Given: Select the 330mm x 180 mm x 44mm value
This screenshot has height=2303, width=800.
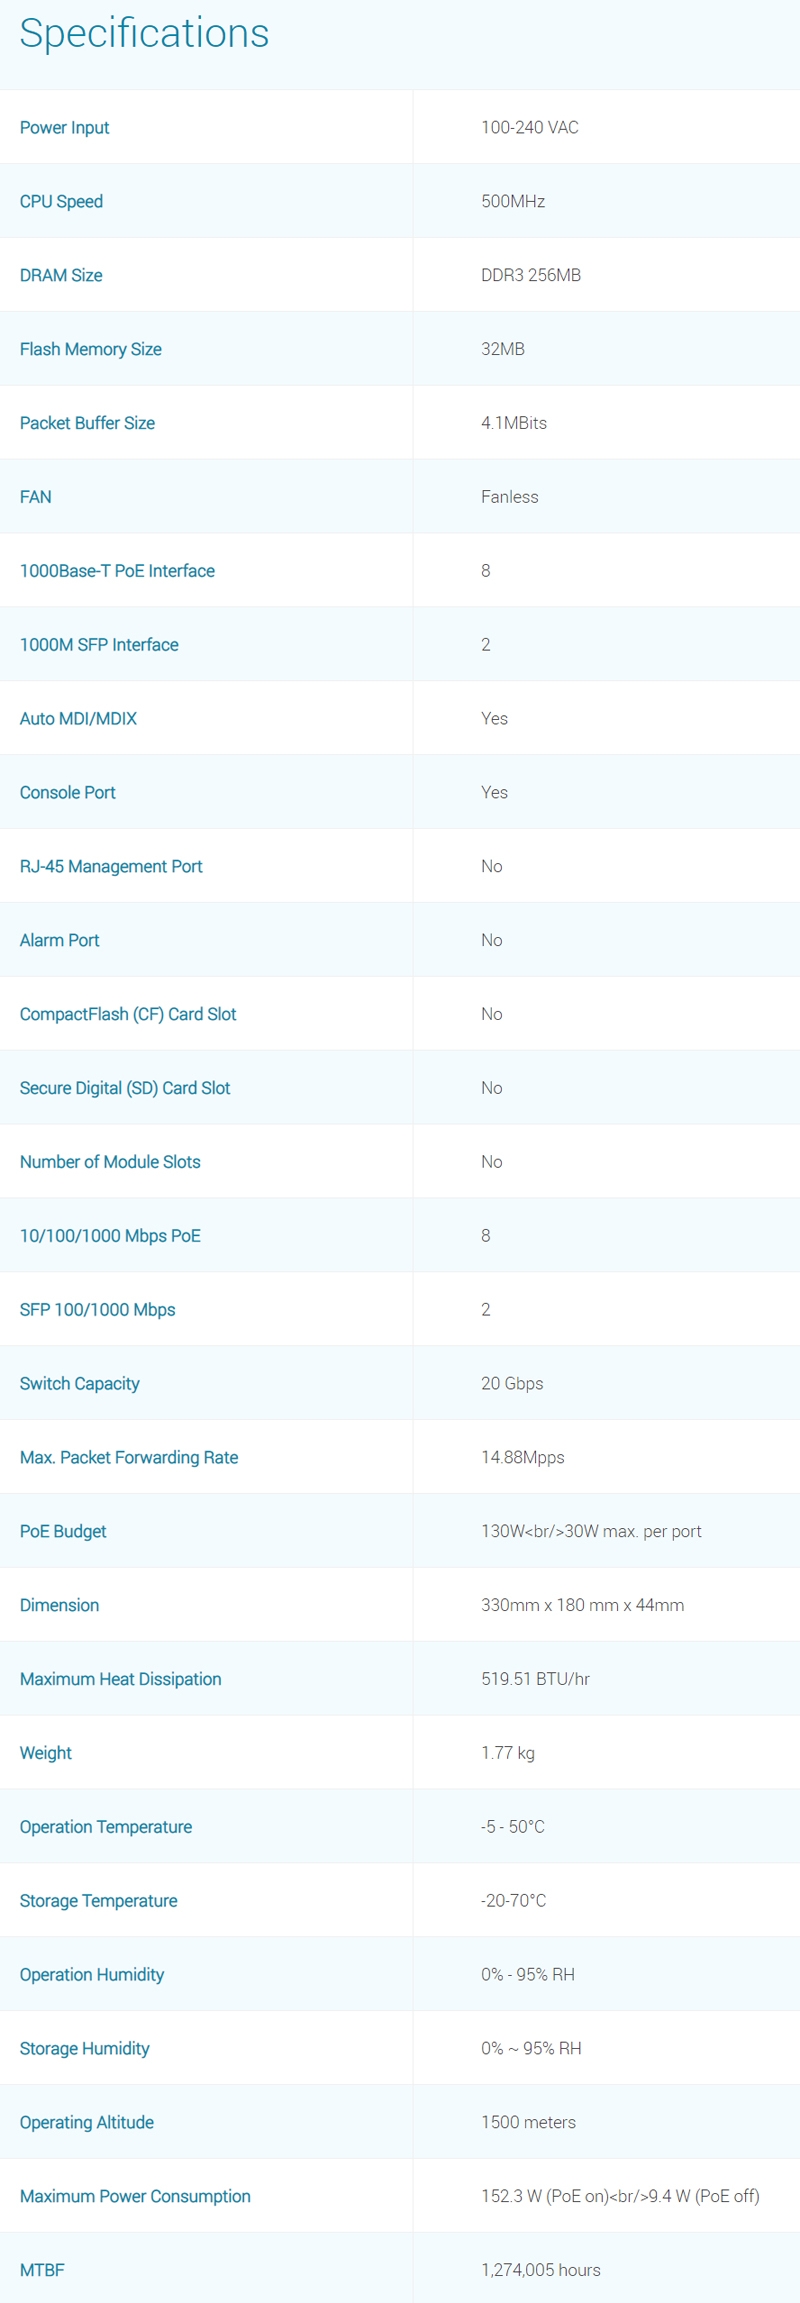Looking at the screenshot, I should point(582,1606).
